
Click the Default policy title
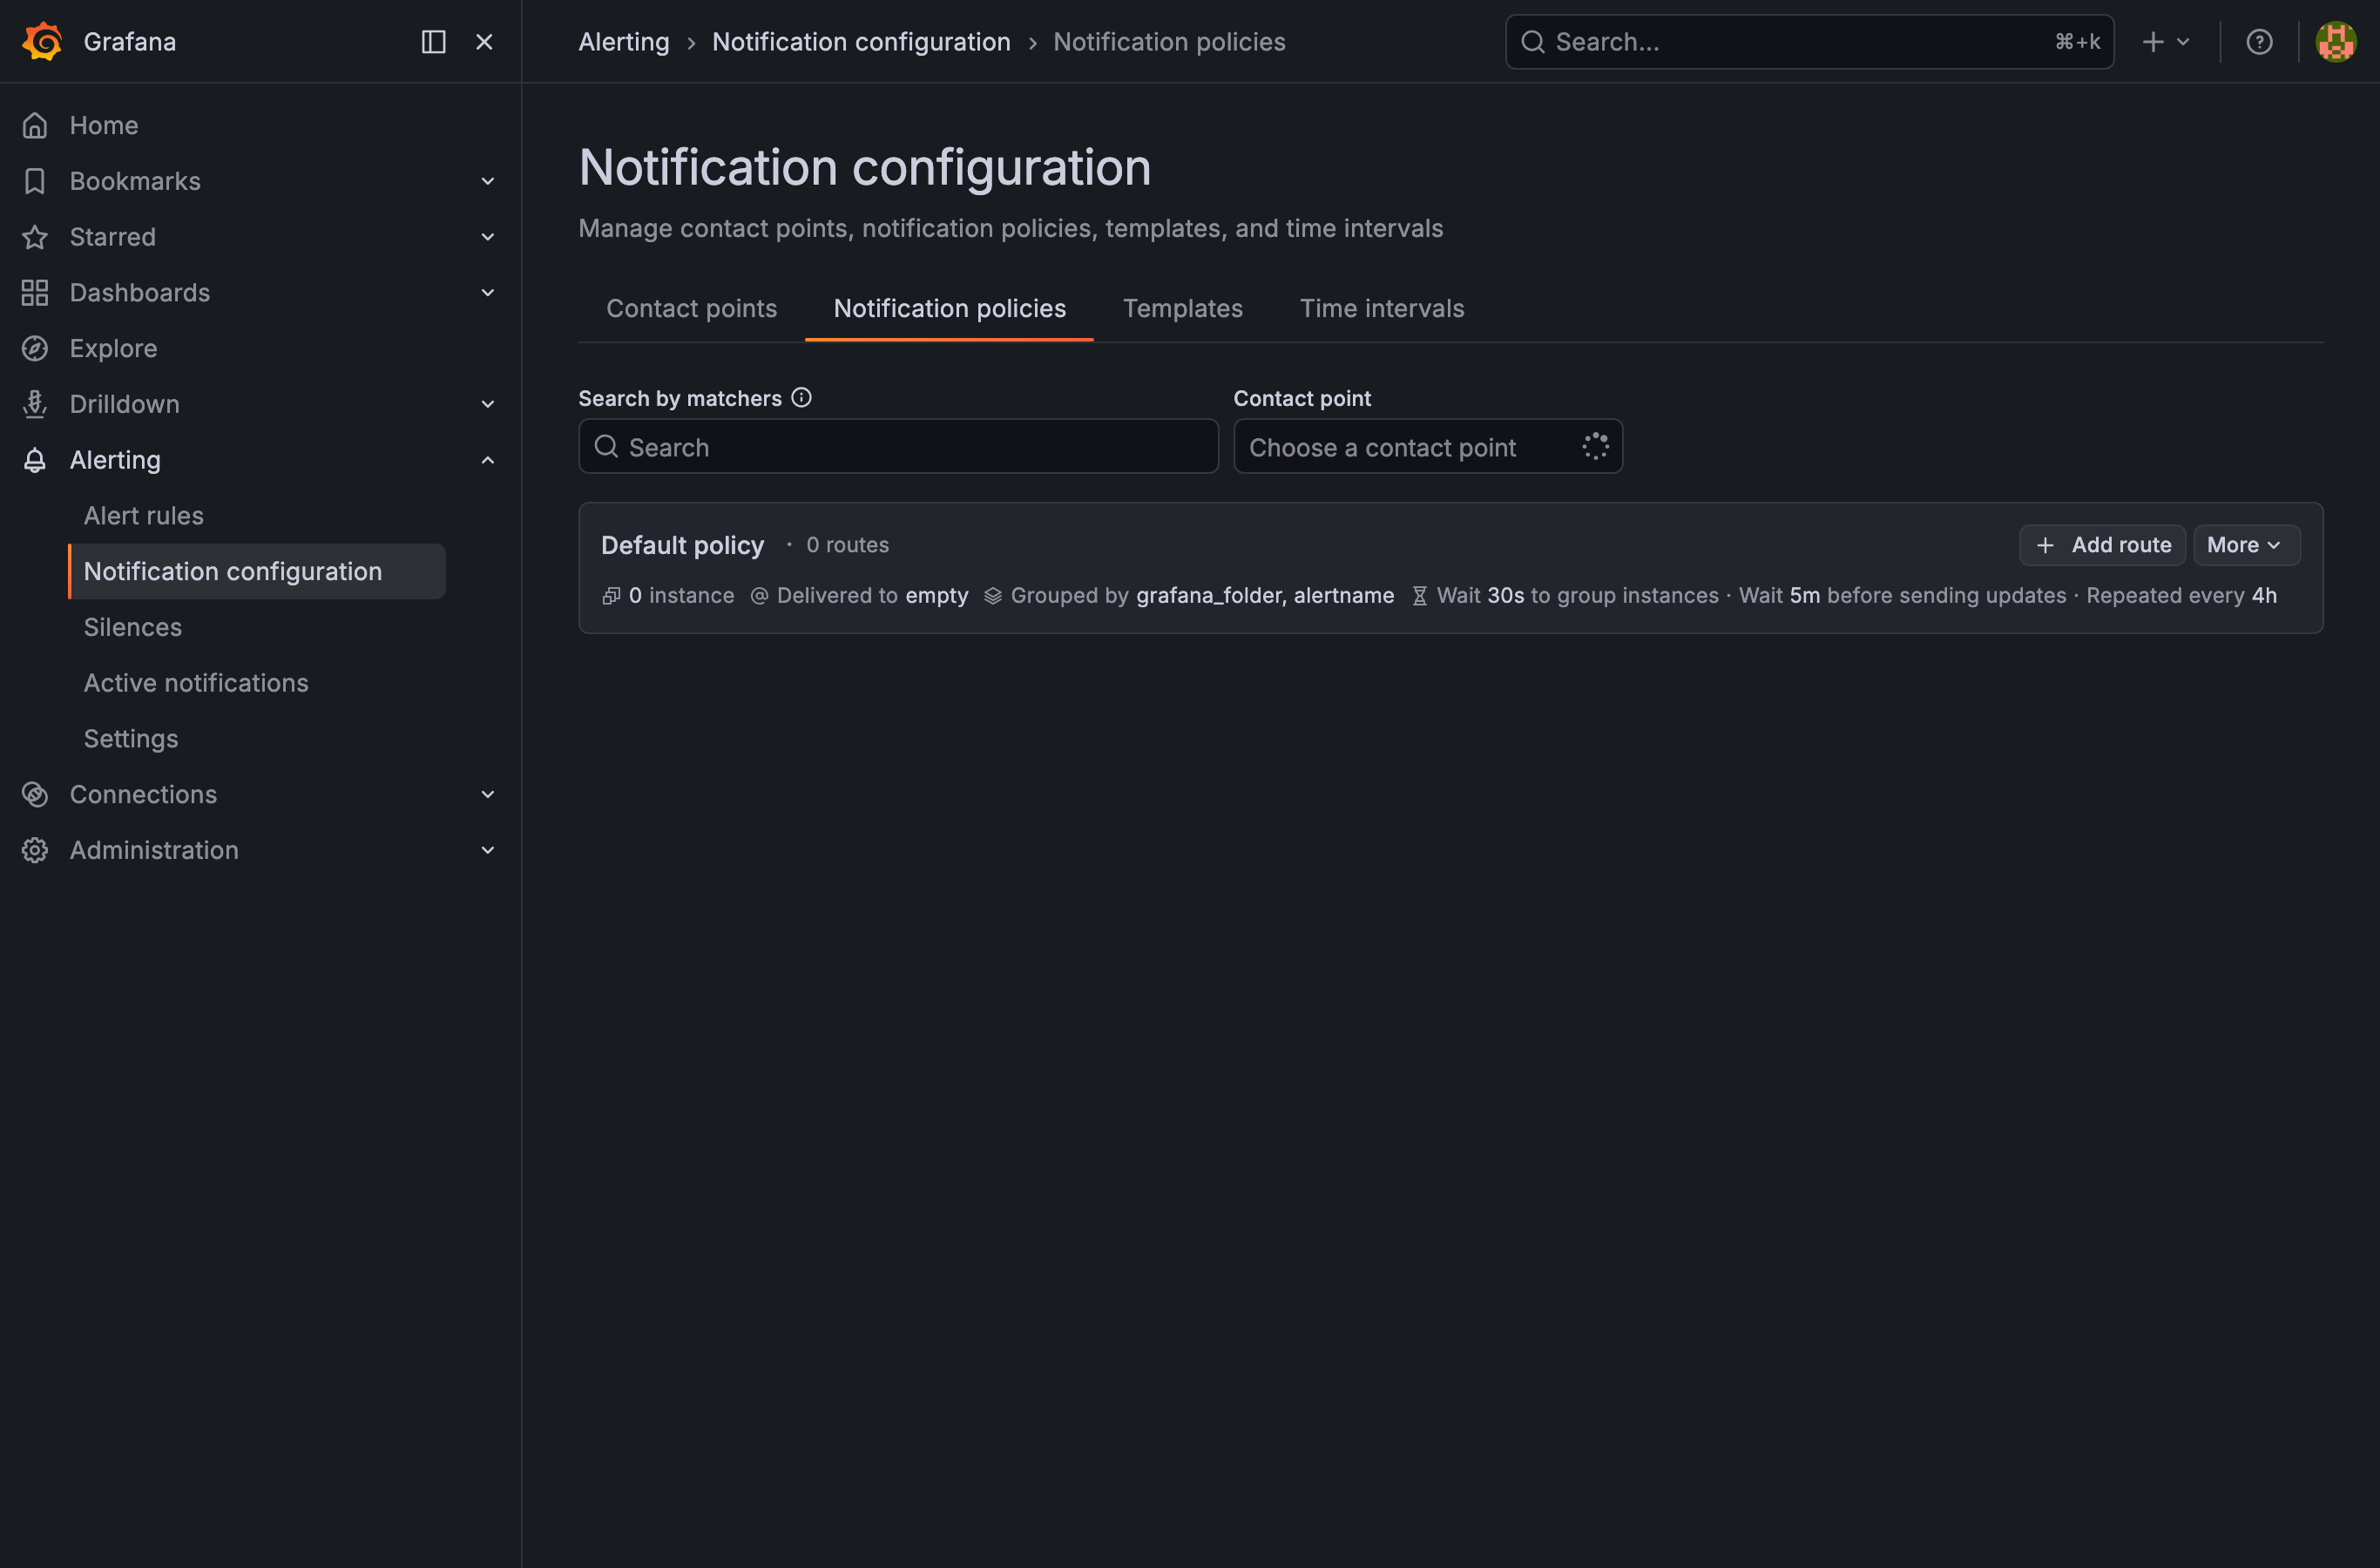tap(682, 545)
